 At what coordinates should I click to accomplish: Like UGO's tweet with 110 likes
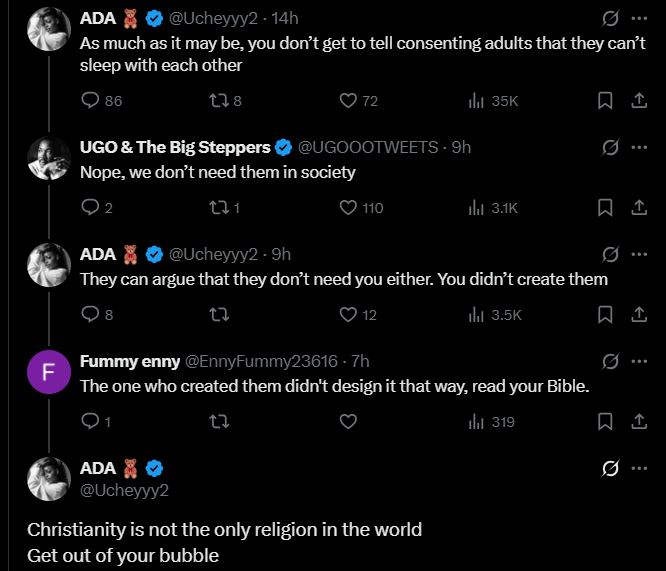pos(348,208)
